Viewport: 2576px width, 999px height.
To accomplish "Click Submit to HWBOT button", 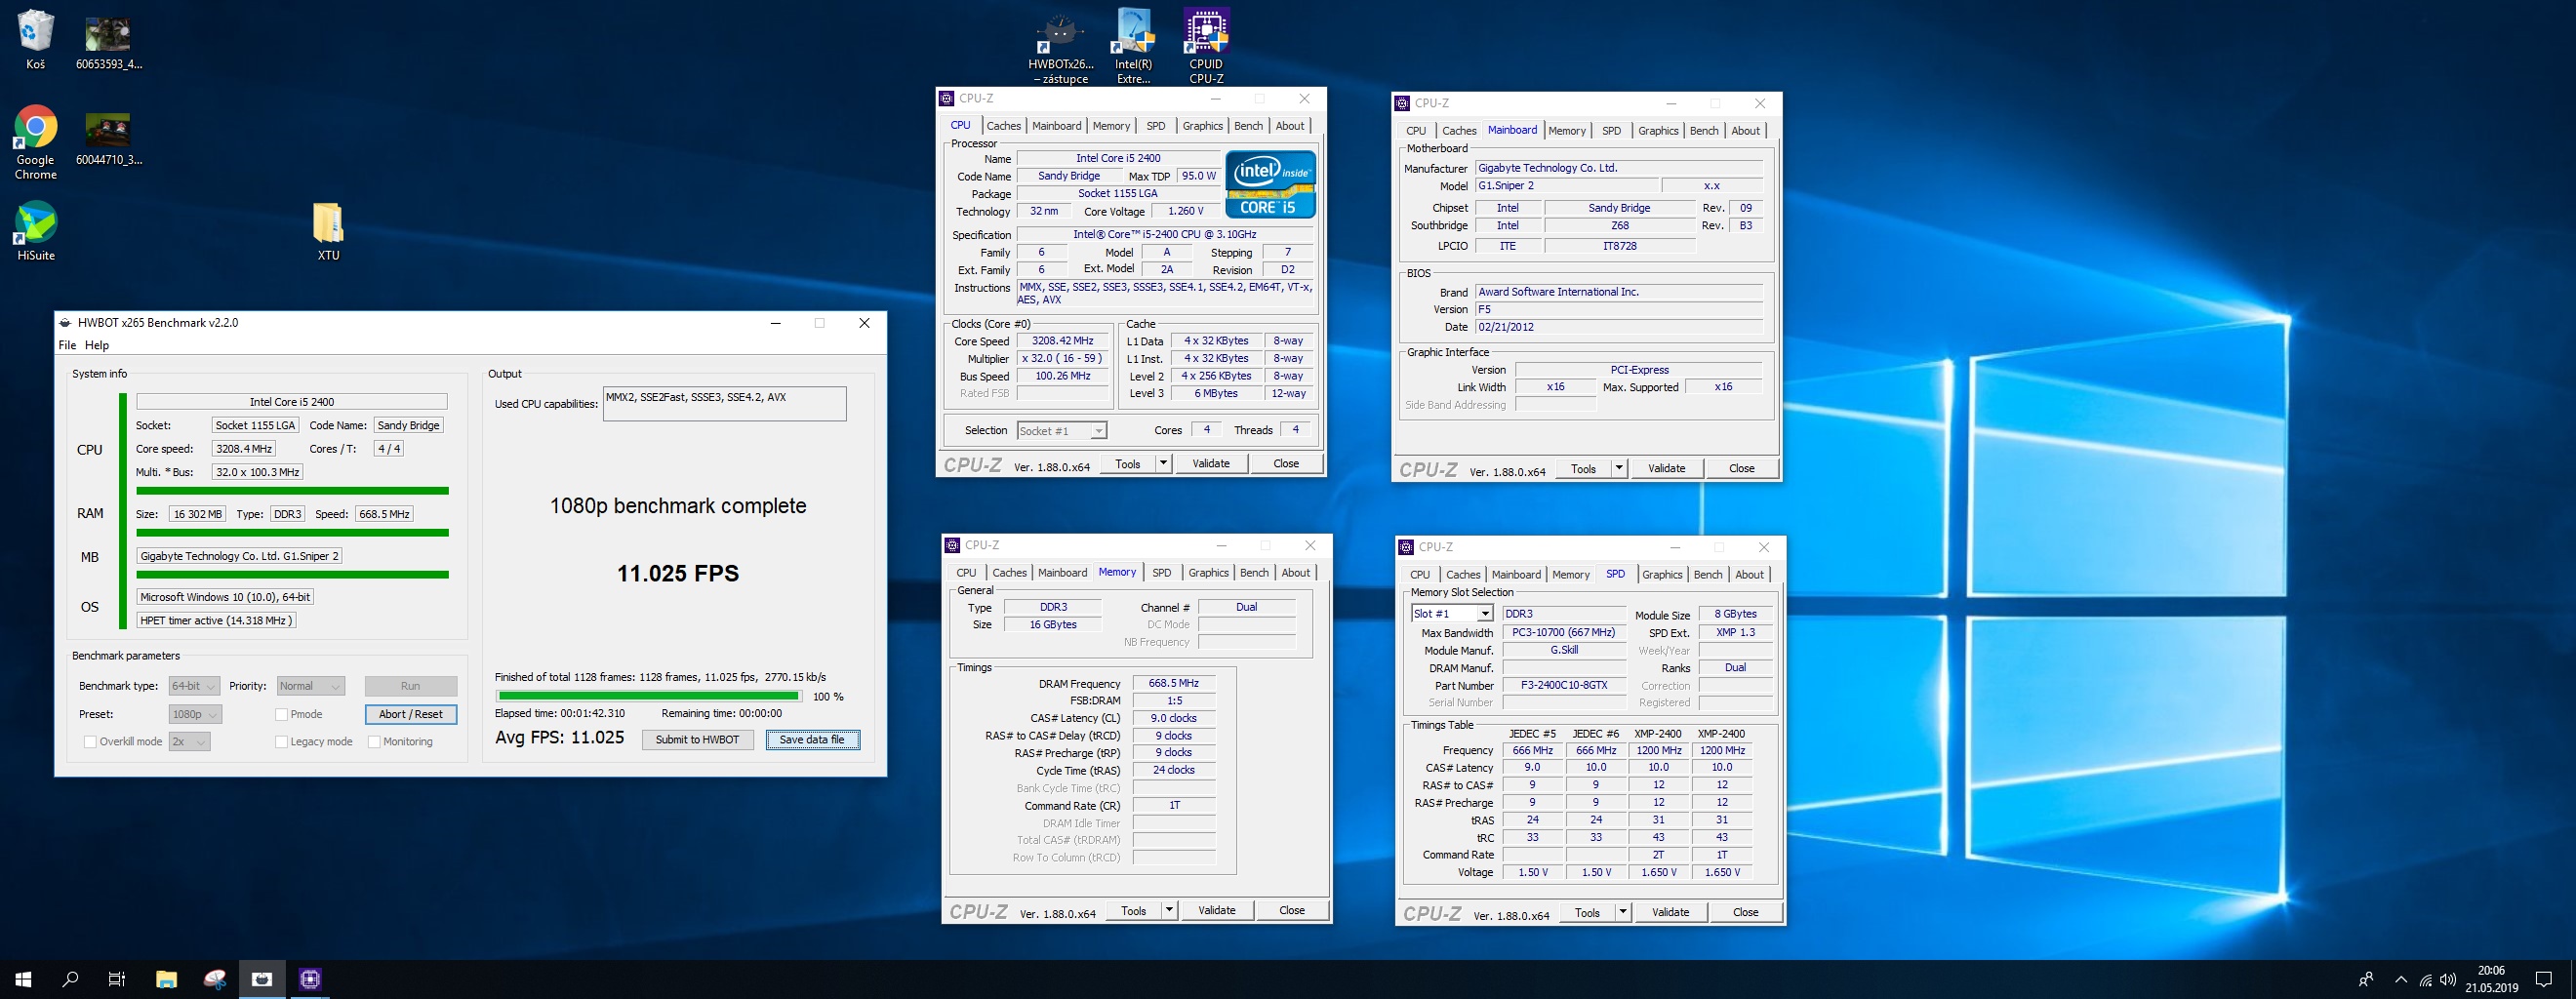I will click(x=697, y=740).
